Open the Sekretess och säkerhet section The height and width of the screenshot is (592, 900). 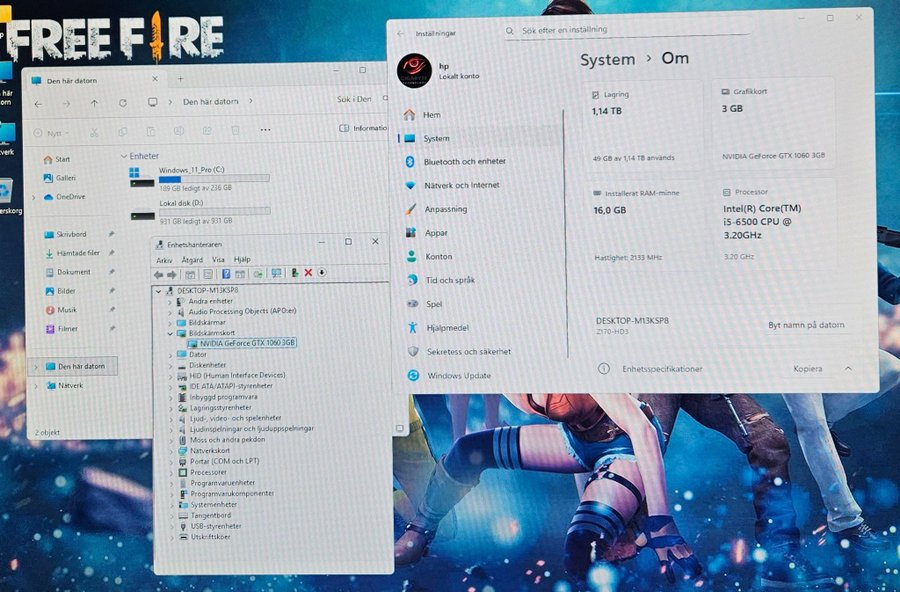(x=468, y=352)
